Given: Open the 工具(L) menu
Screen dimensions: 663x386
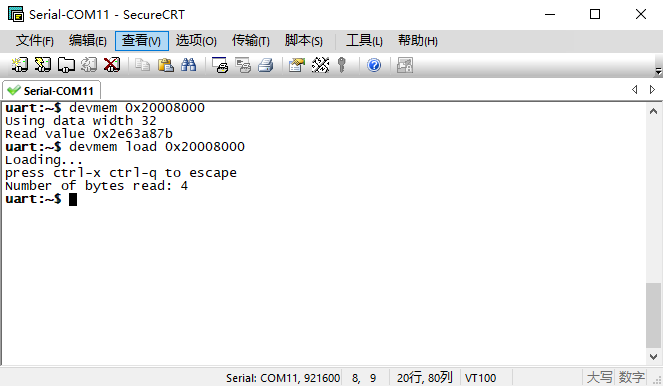Looking at the screenshot, I should coord(364,41).
